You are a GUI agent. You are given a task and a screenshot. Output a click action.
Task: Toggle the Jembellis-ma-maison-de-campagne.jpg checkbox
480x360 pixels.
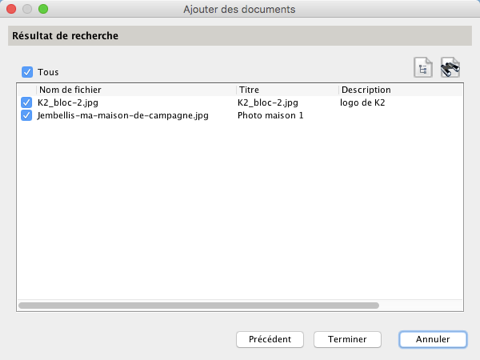(26, 116)
